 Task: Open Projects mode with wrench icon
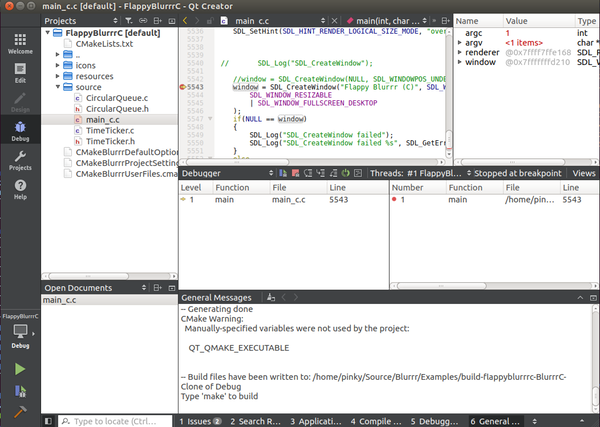[20, 158]
